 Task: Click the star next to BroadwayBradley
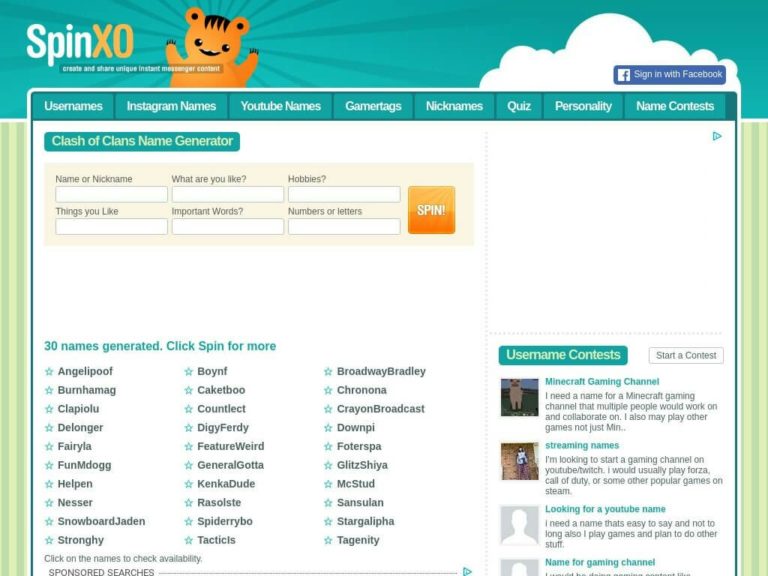tap(328, 372)
